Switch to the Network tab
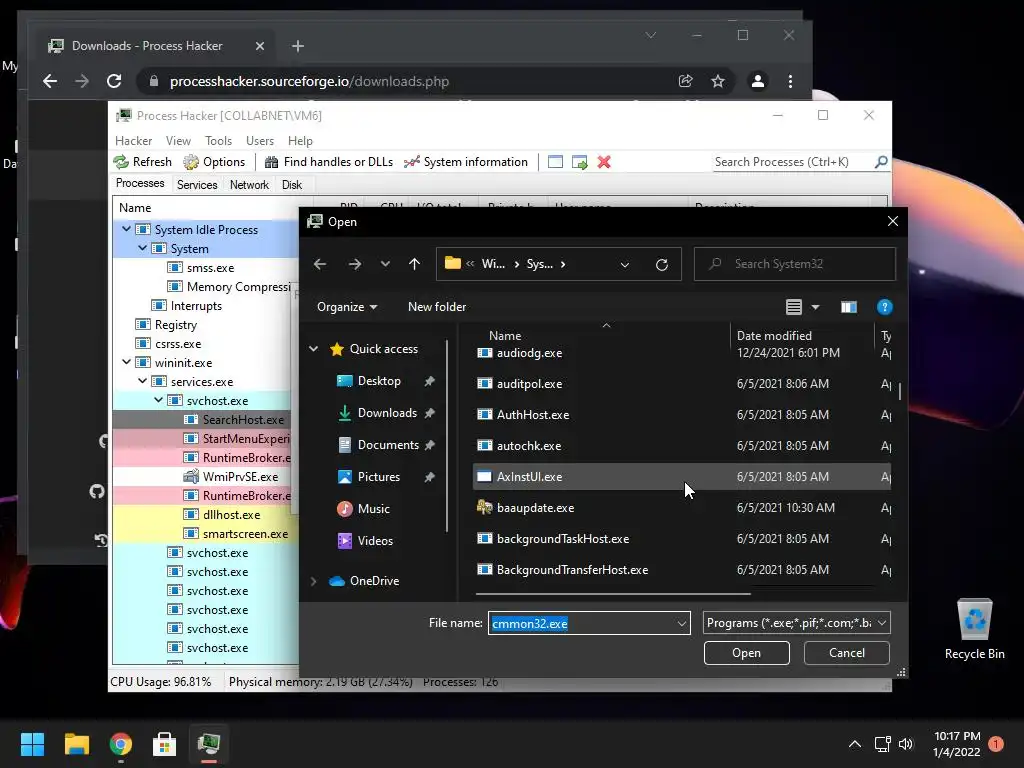This screenshot has width=1024, height=768. [249, 185]
